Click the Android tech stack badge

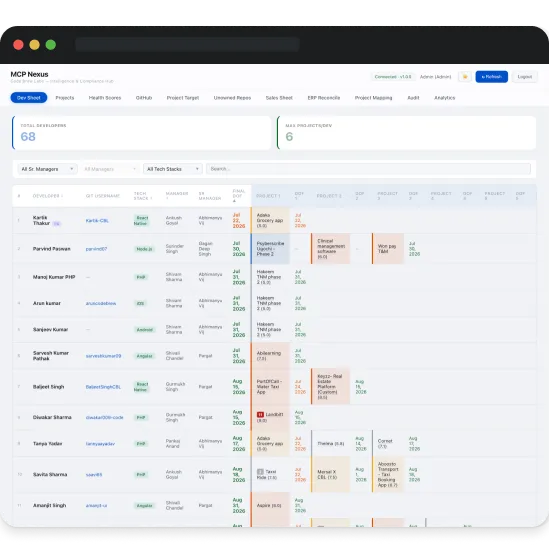click(x=144, y=330)
